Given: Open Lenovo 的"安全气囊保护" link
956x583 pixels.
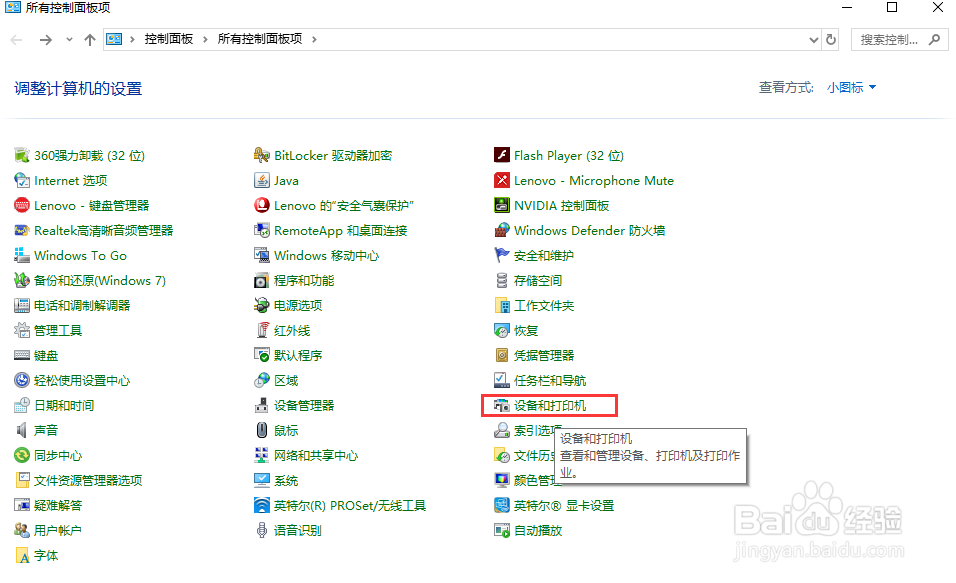Looking at the screenshot, I should click(344, 206).
